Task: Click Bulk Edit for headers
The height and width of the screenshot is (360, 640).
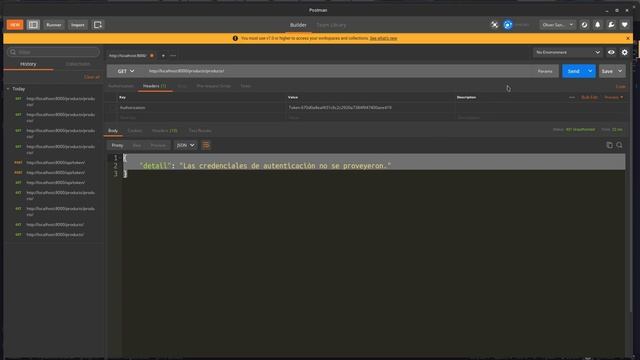Action: point(589,98)
